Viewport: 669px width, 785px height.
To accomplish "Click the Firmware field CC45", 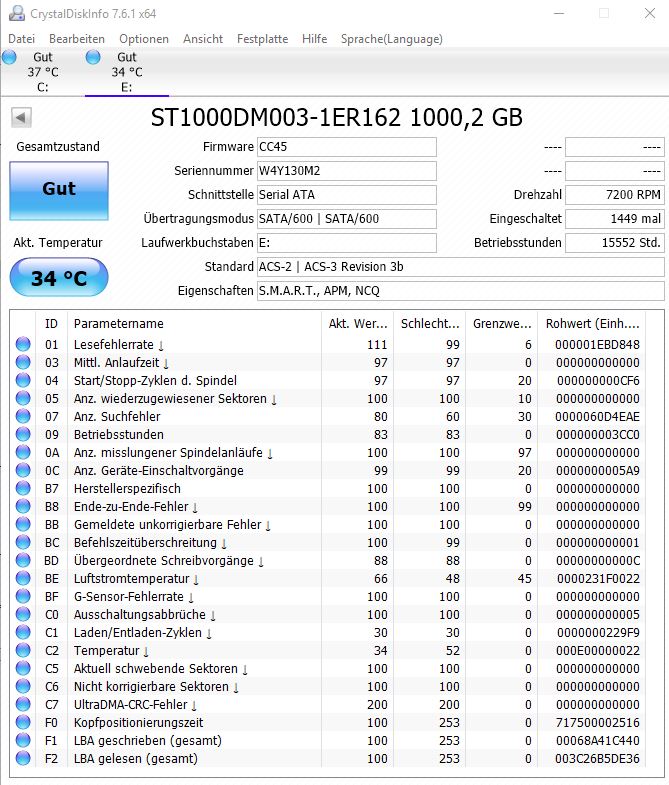I will [x=347, y=147].
